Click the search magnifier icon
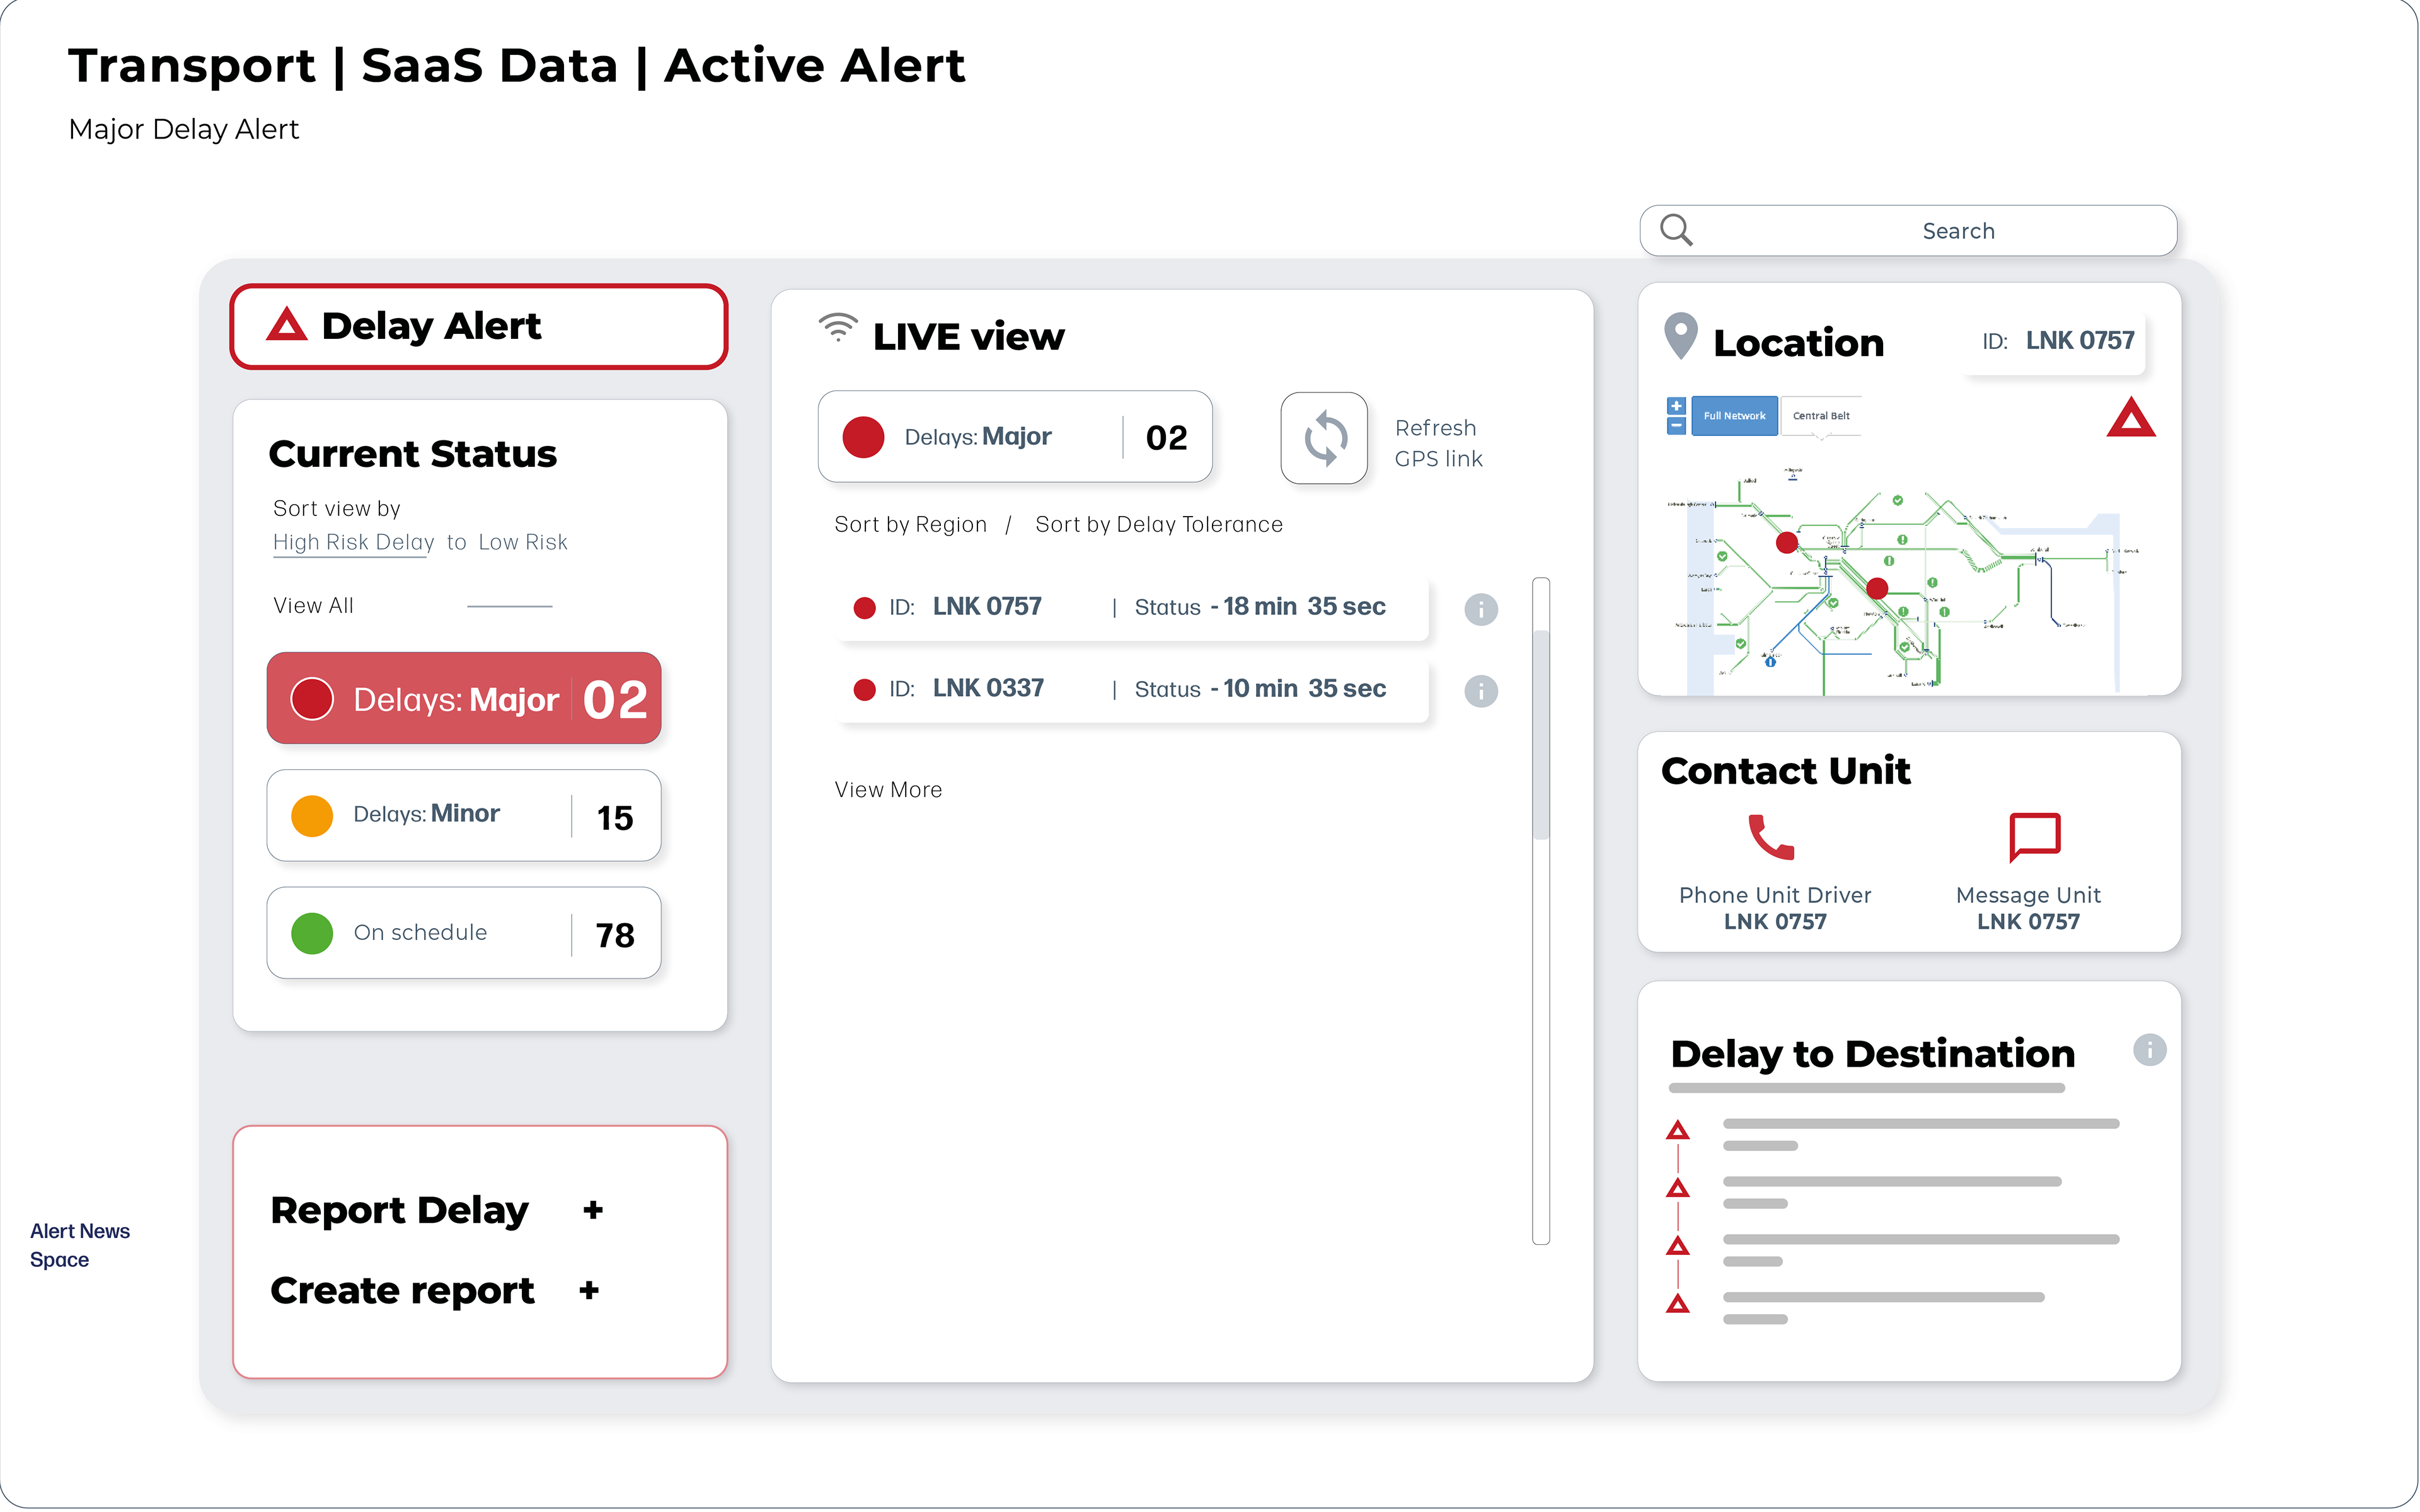Screen dimensions: 2420x1512 [1676, 230]
